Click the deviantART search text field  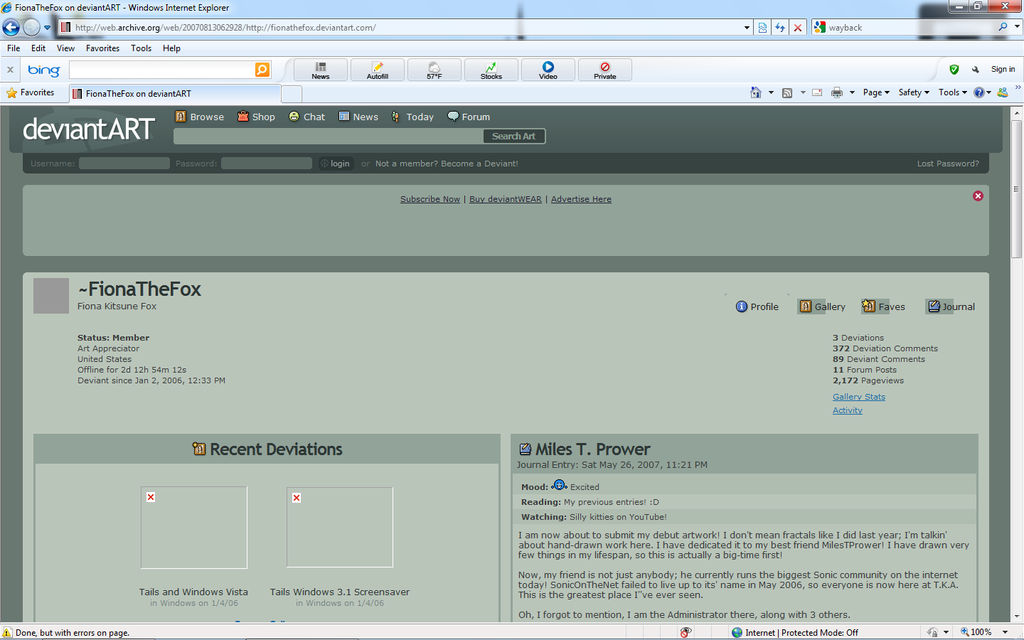[328, 136]
